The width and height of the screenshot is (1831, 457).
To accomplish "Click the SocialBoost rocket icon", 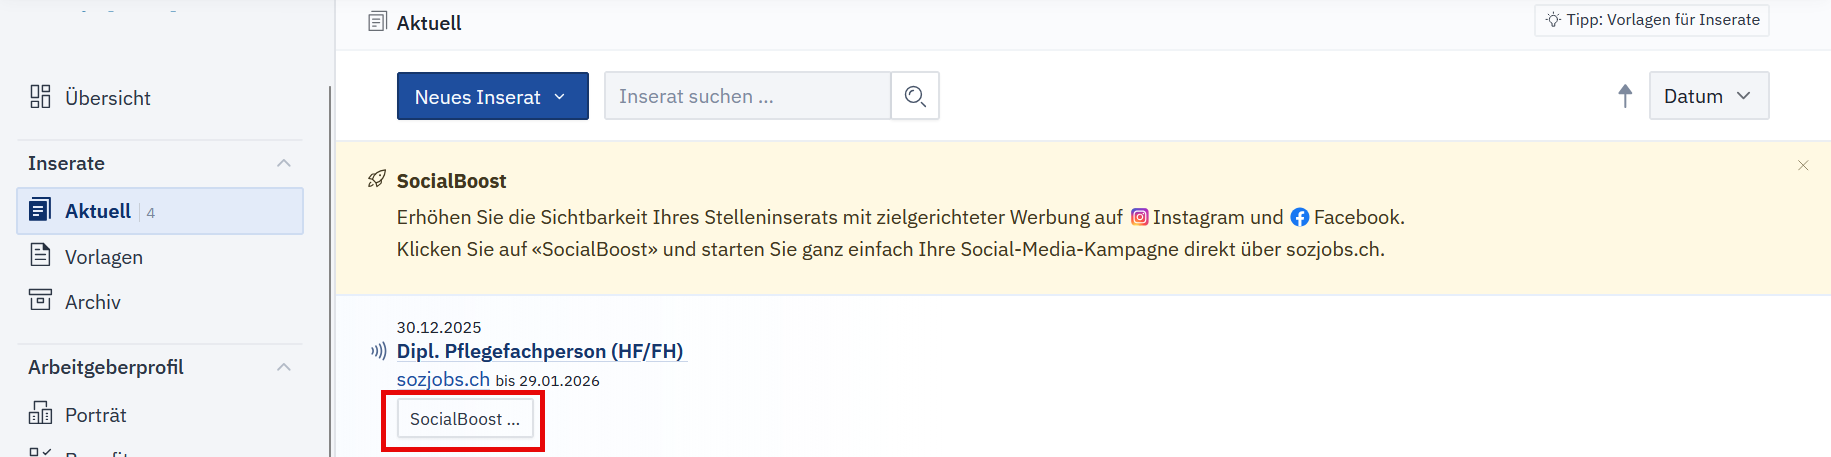I will pos(377,180).
